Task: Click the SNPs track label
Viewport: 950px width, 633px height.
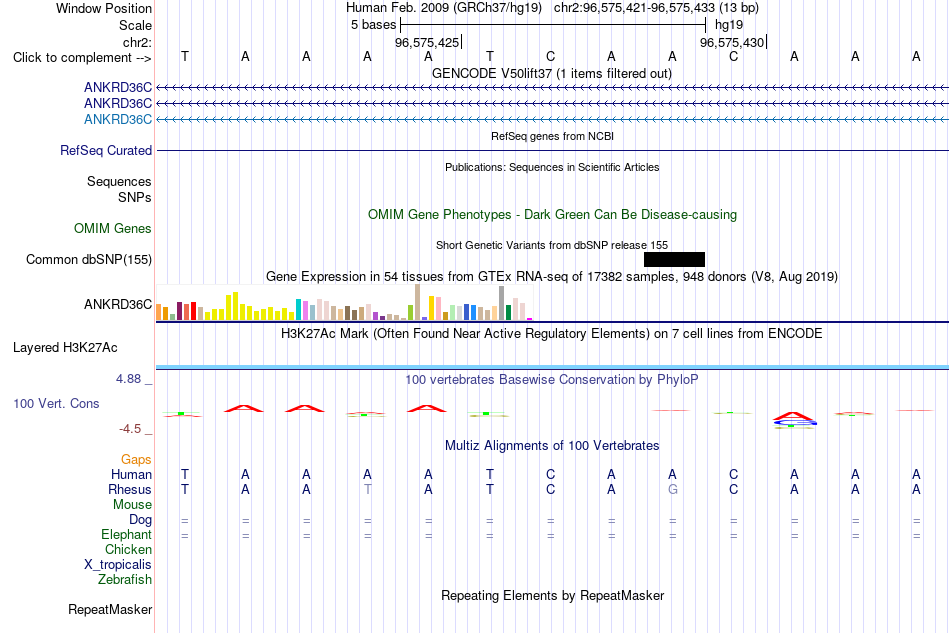Action: (135, 197)
